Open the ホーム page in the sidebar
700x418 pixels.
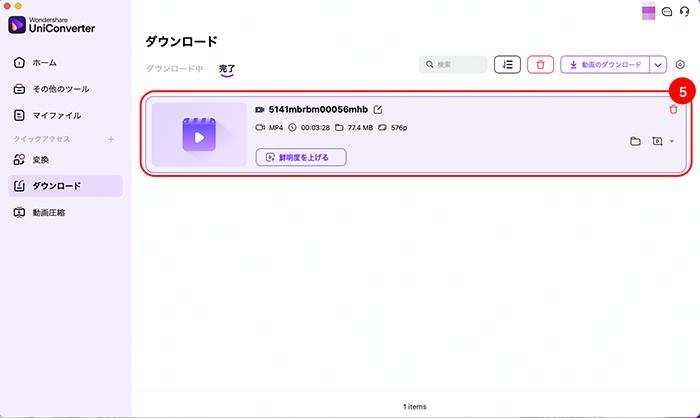tap(35, 63)
